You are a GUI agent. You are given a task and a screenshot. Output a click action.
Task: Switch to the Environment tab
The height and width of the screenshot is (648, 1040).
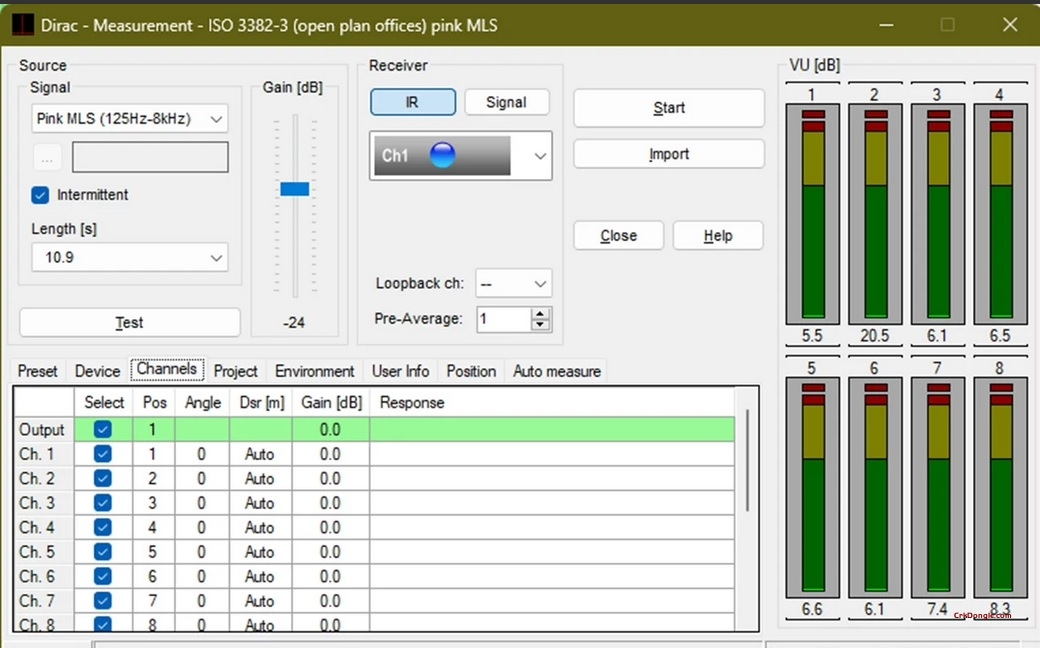click(314, 371)
